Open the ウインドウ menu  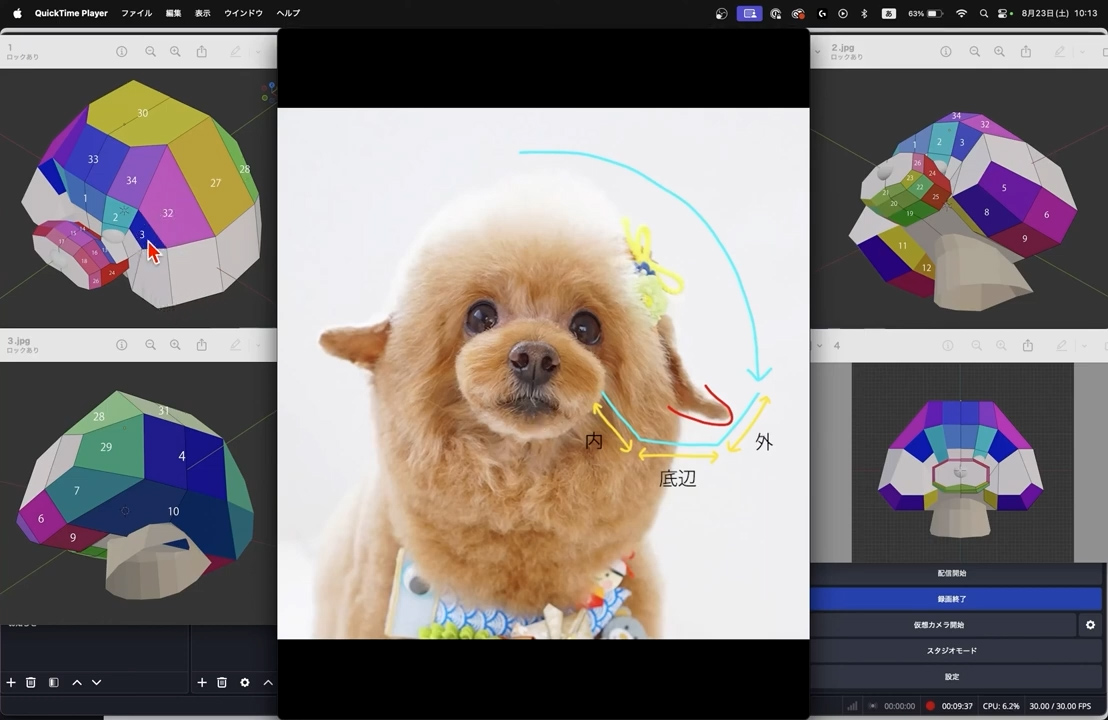tap(243, 13)
